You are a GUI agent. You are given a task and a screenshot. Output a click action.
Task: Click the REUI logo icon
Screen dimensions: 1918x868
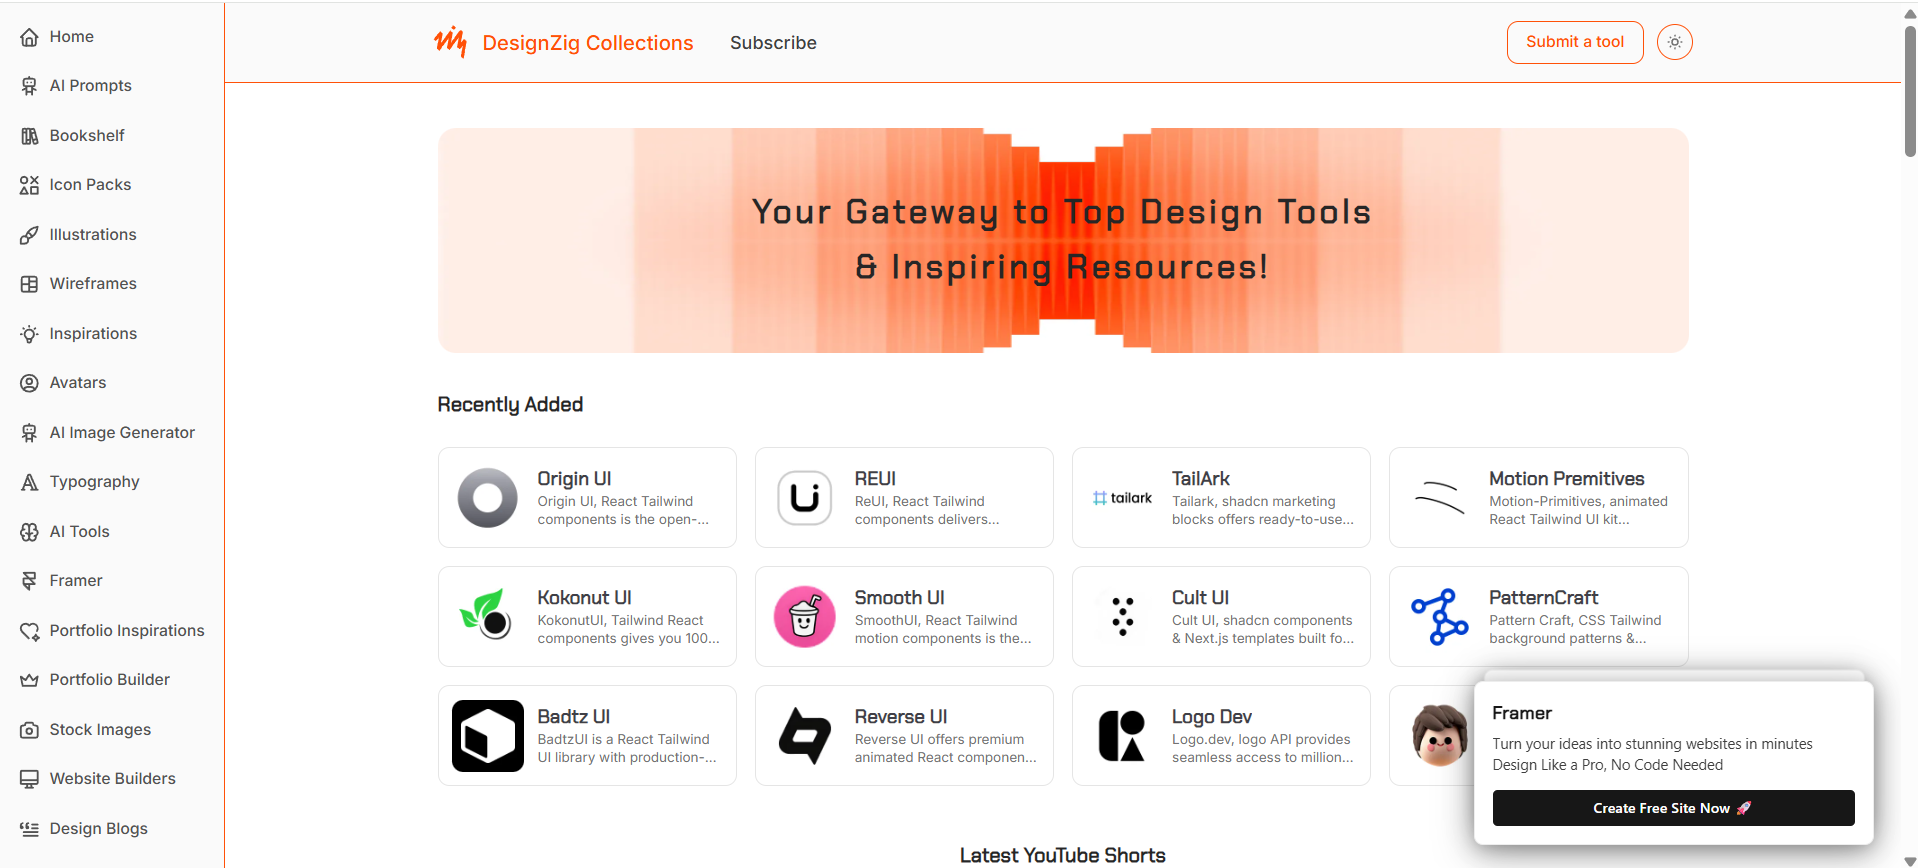pos(804,498)
